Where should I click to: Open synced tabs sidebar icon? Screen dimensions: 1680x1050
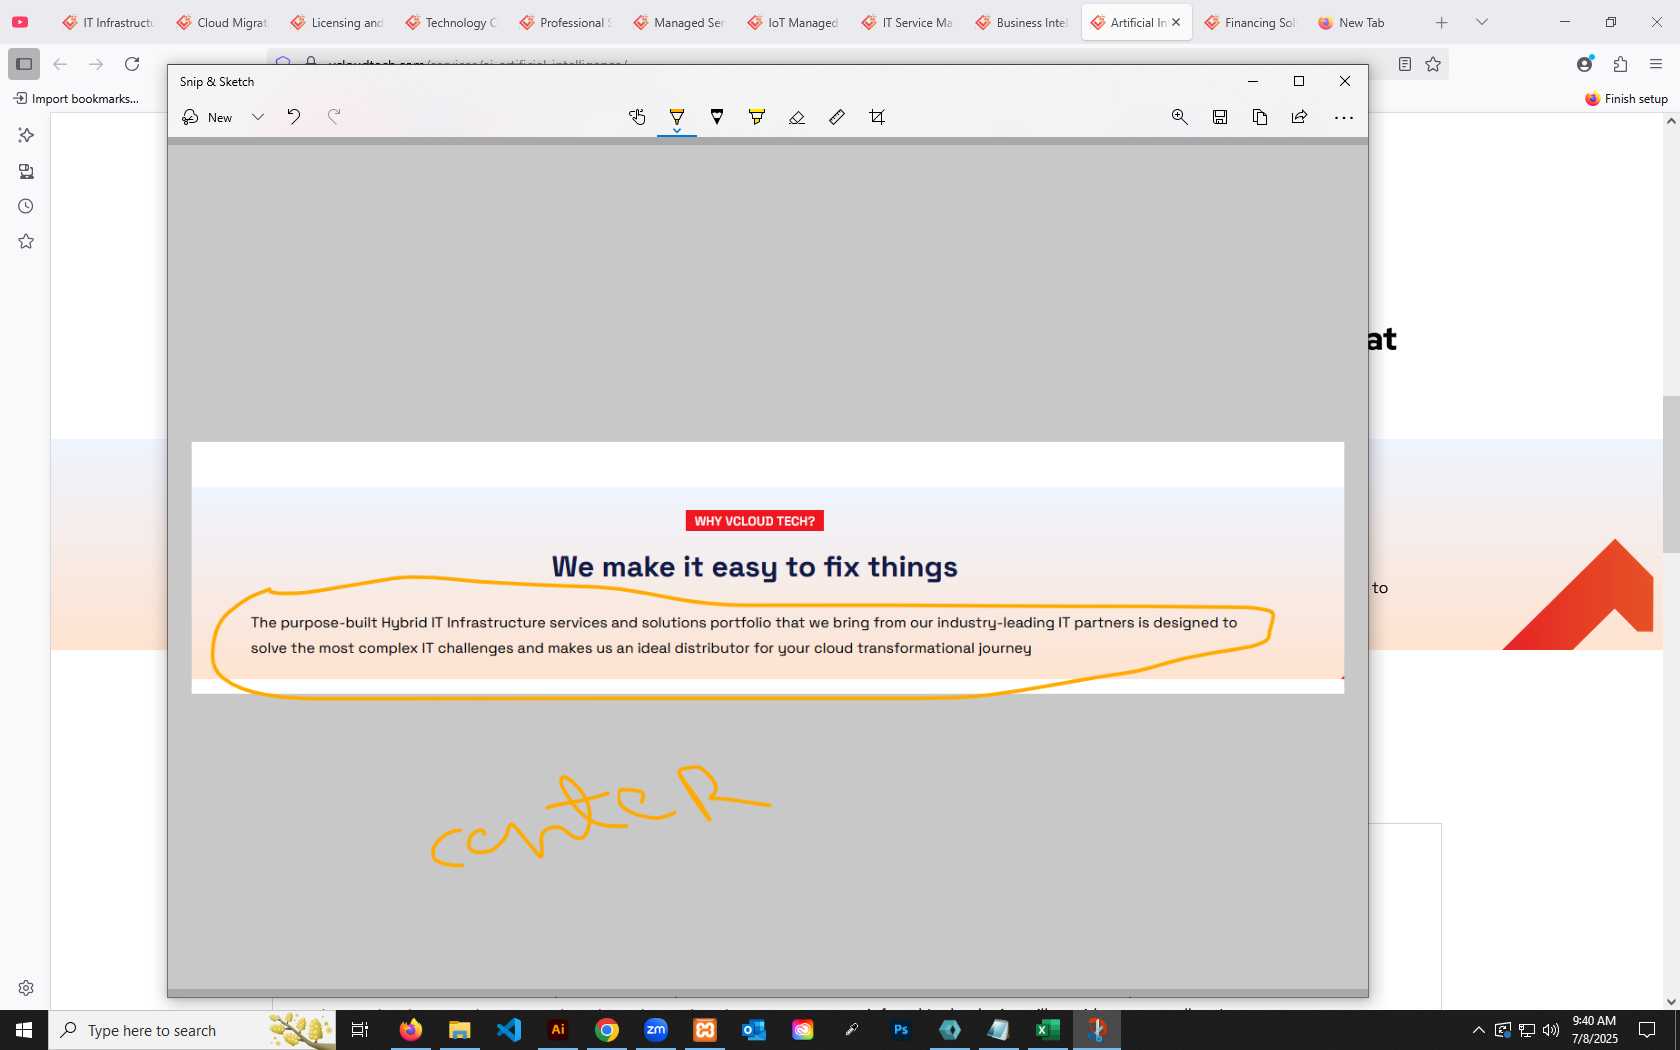tap(26, 171)
